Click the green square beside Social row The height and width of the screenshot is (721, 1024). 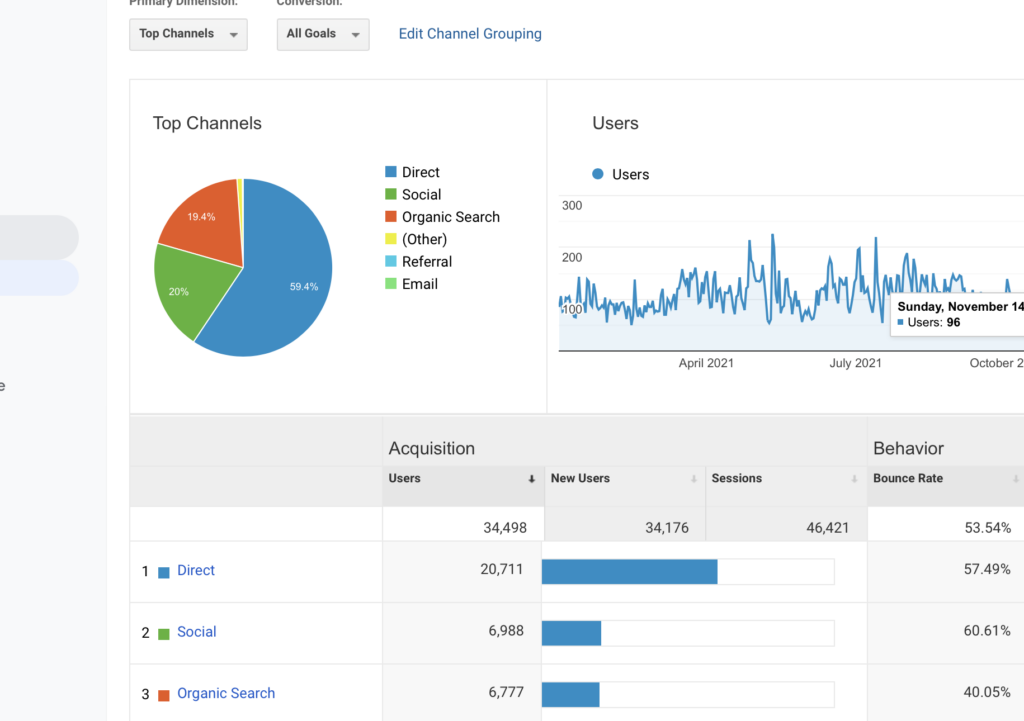point(164,633)
